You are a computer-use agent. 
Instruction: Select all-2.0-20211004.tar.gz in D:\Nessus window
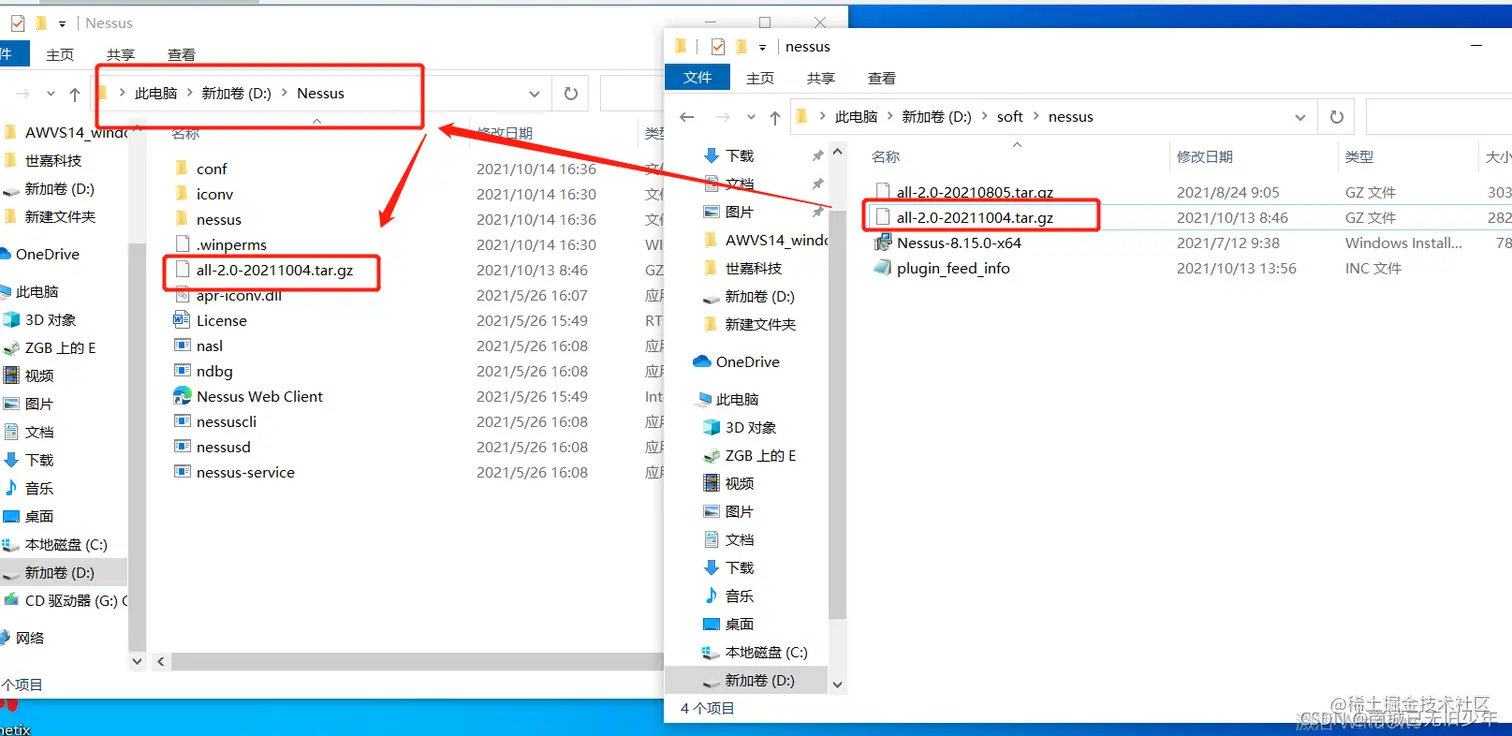(274, 270)
